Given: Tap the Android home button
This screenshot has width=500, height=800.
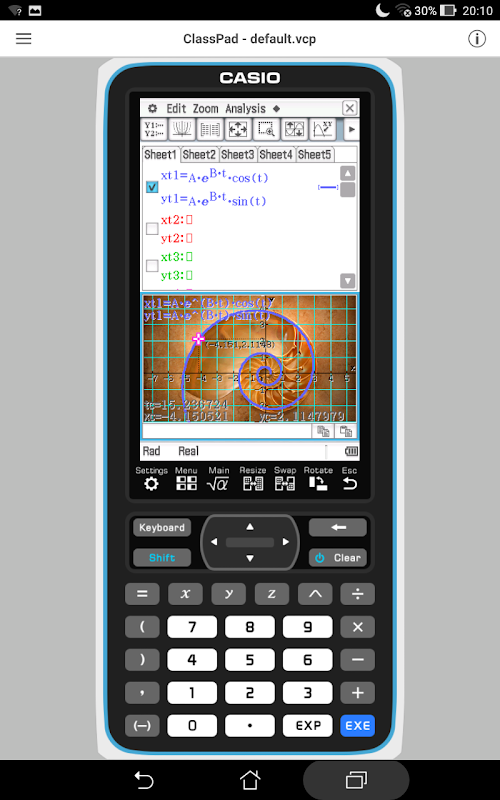Looking at the screenshot, I should click(249, 780).
